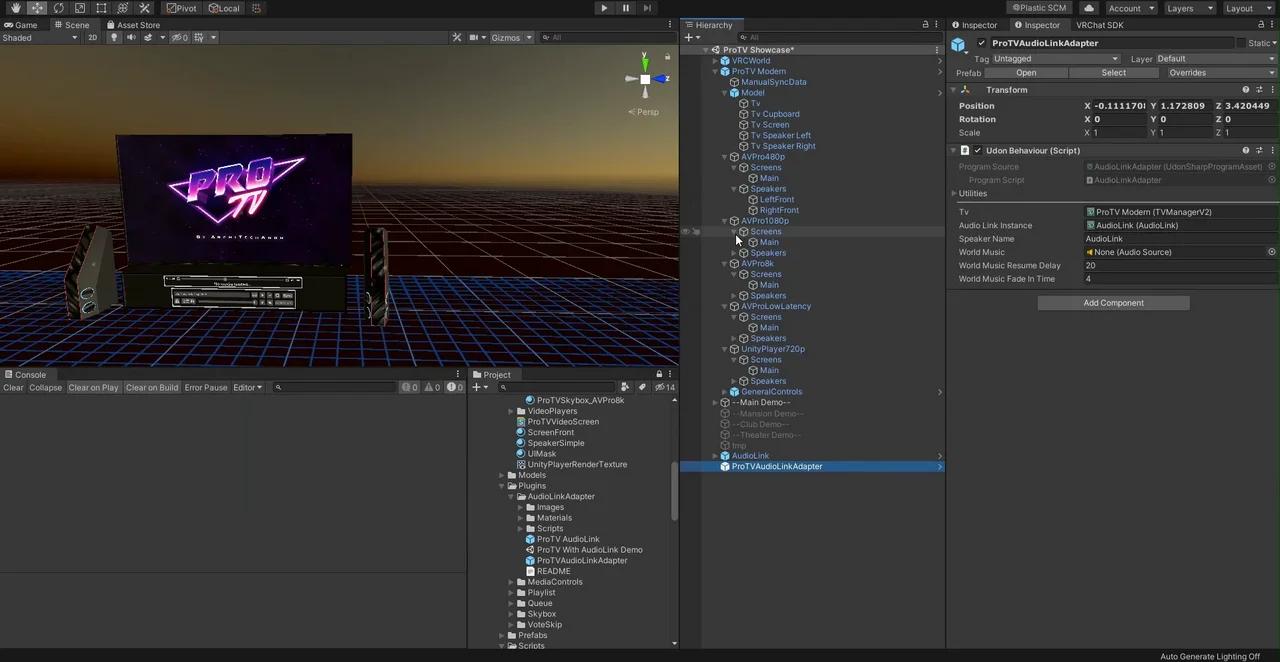Toggle ProTVAudioLinkAdapter object active checkbox
The height and width of the screenshot is (662, 1280).
[981, 43]
